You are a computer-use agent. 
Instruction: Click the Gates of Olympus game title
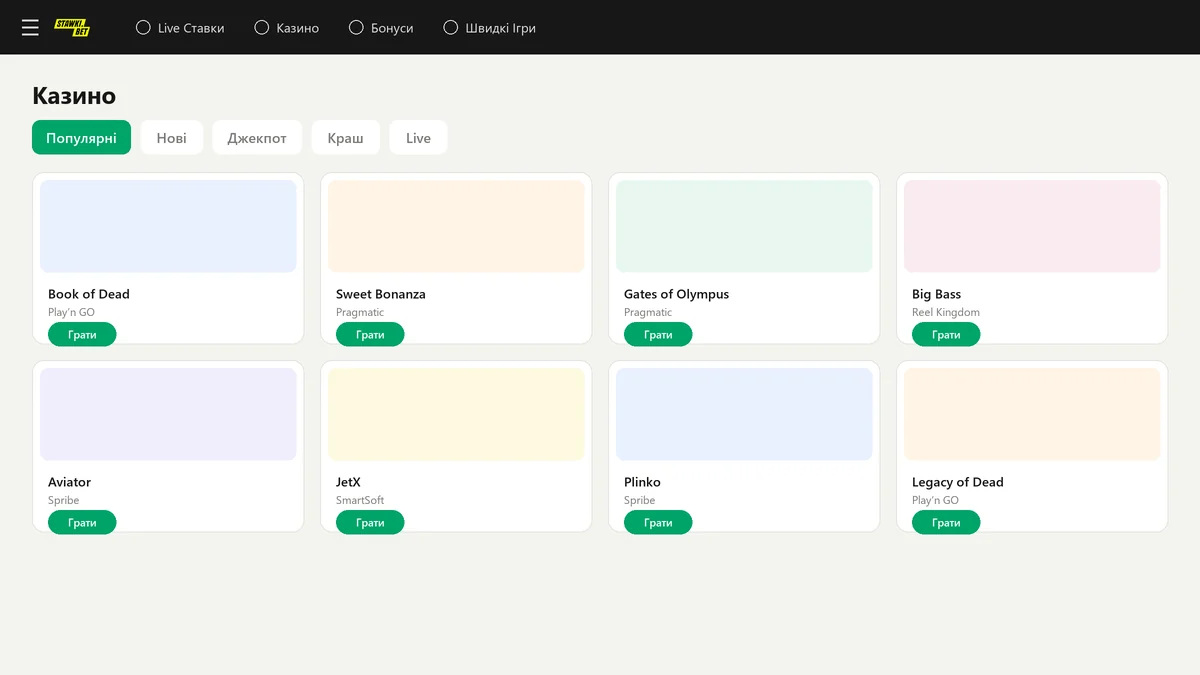(x=676, y=294)
